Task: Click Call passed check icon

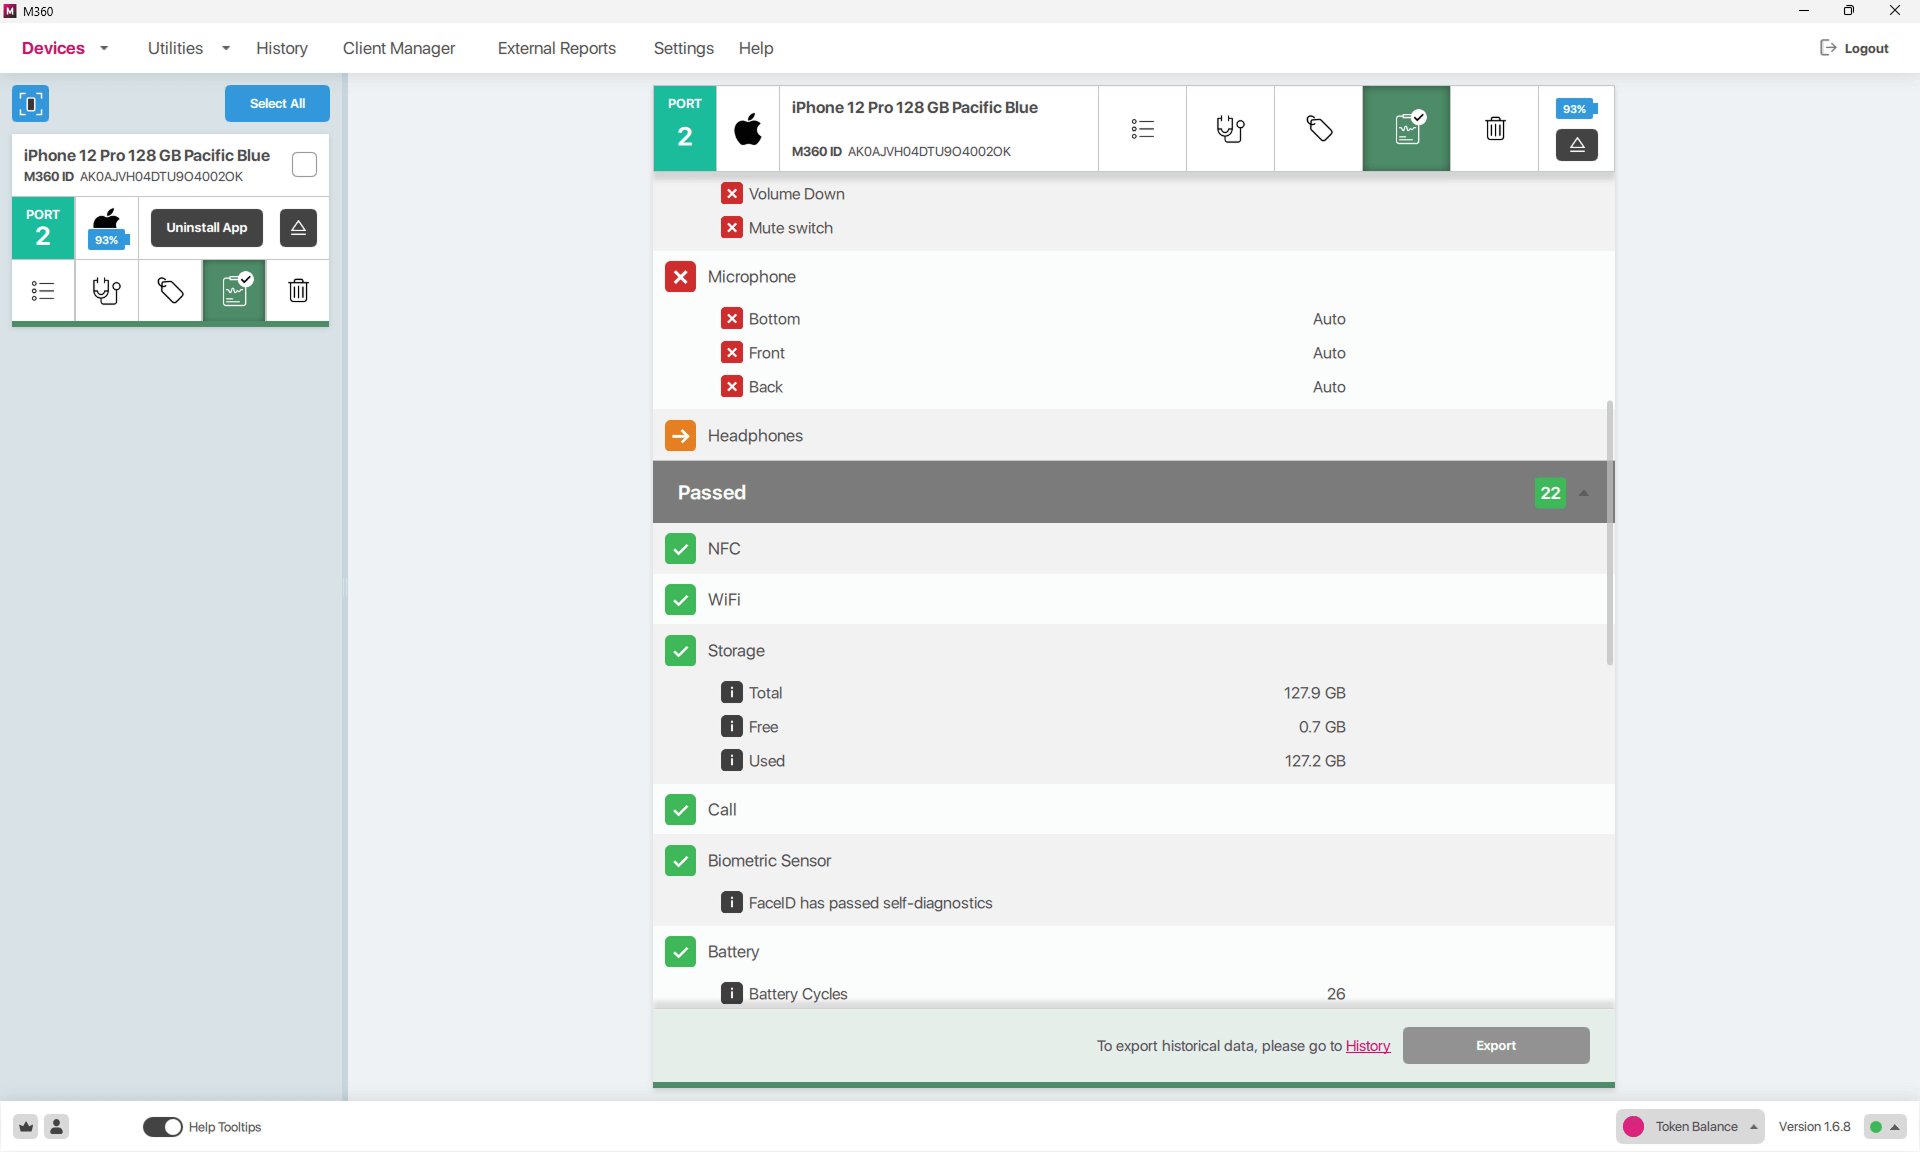Action: 680,810
